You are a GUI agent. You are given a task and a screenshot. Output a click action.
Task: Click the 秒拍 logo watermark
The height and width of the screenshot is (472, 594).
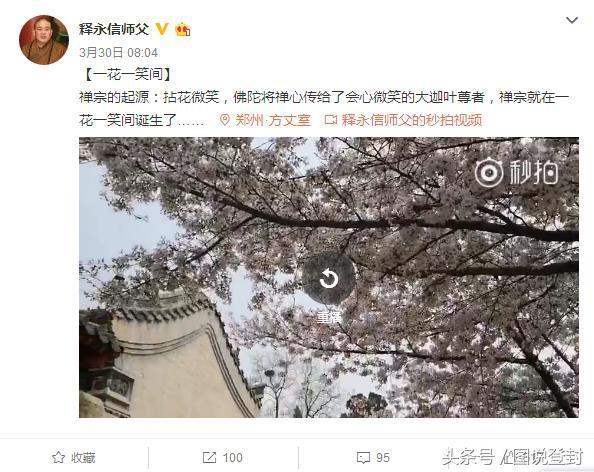[x=516, y=173]
